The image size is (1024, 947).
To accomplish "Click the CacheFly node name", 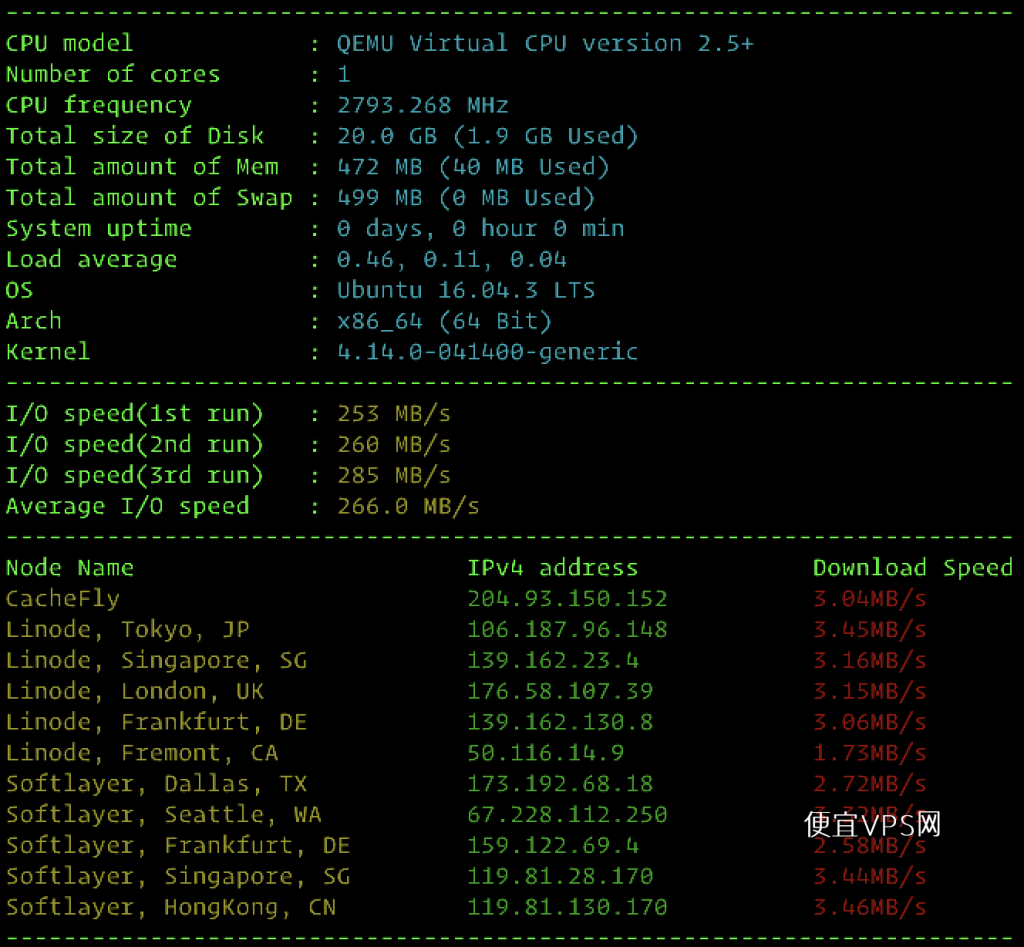I will [63, 599].
